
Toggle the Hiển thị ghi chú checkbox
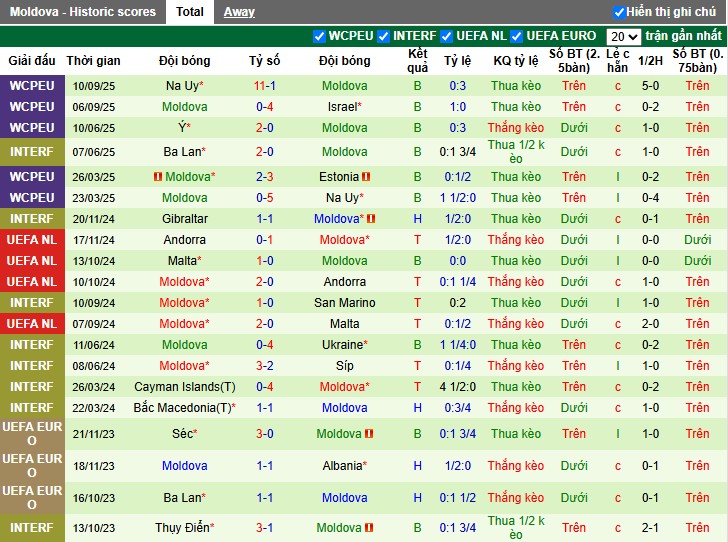pyautogui.click(x=619, y=12)
